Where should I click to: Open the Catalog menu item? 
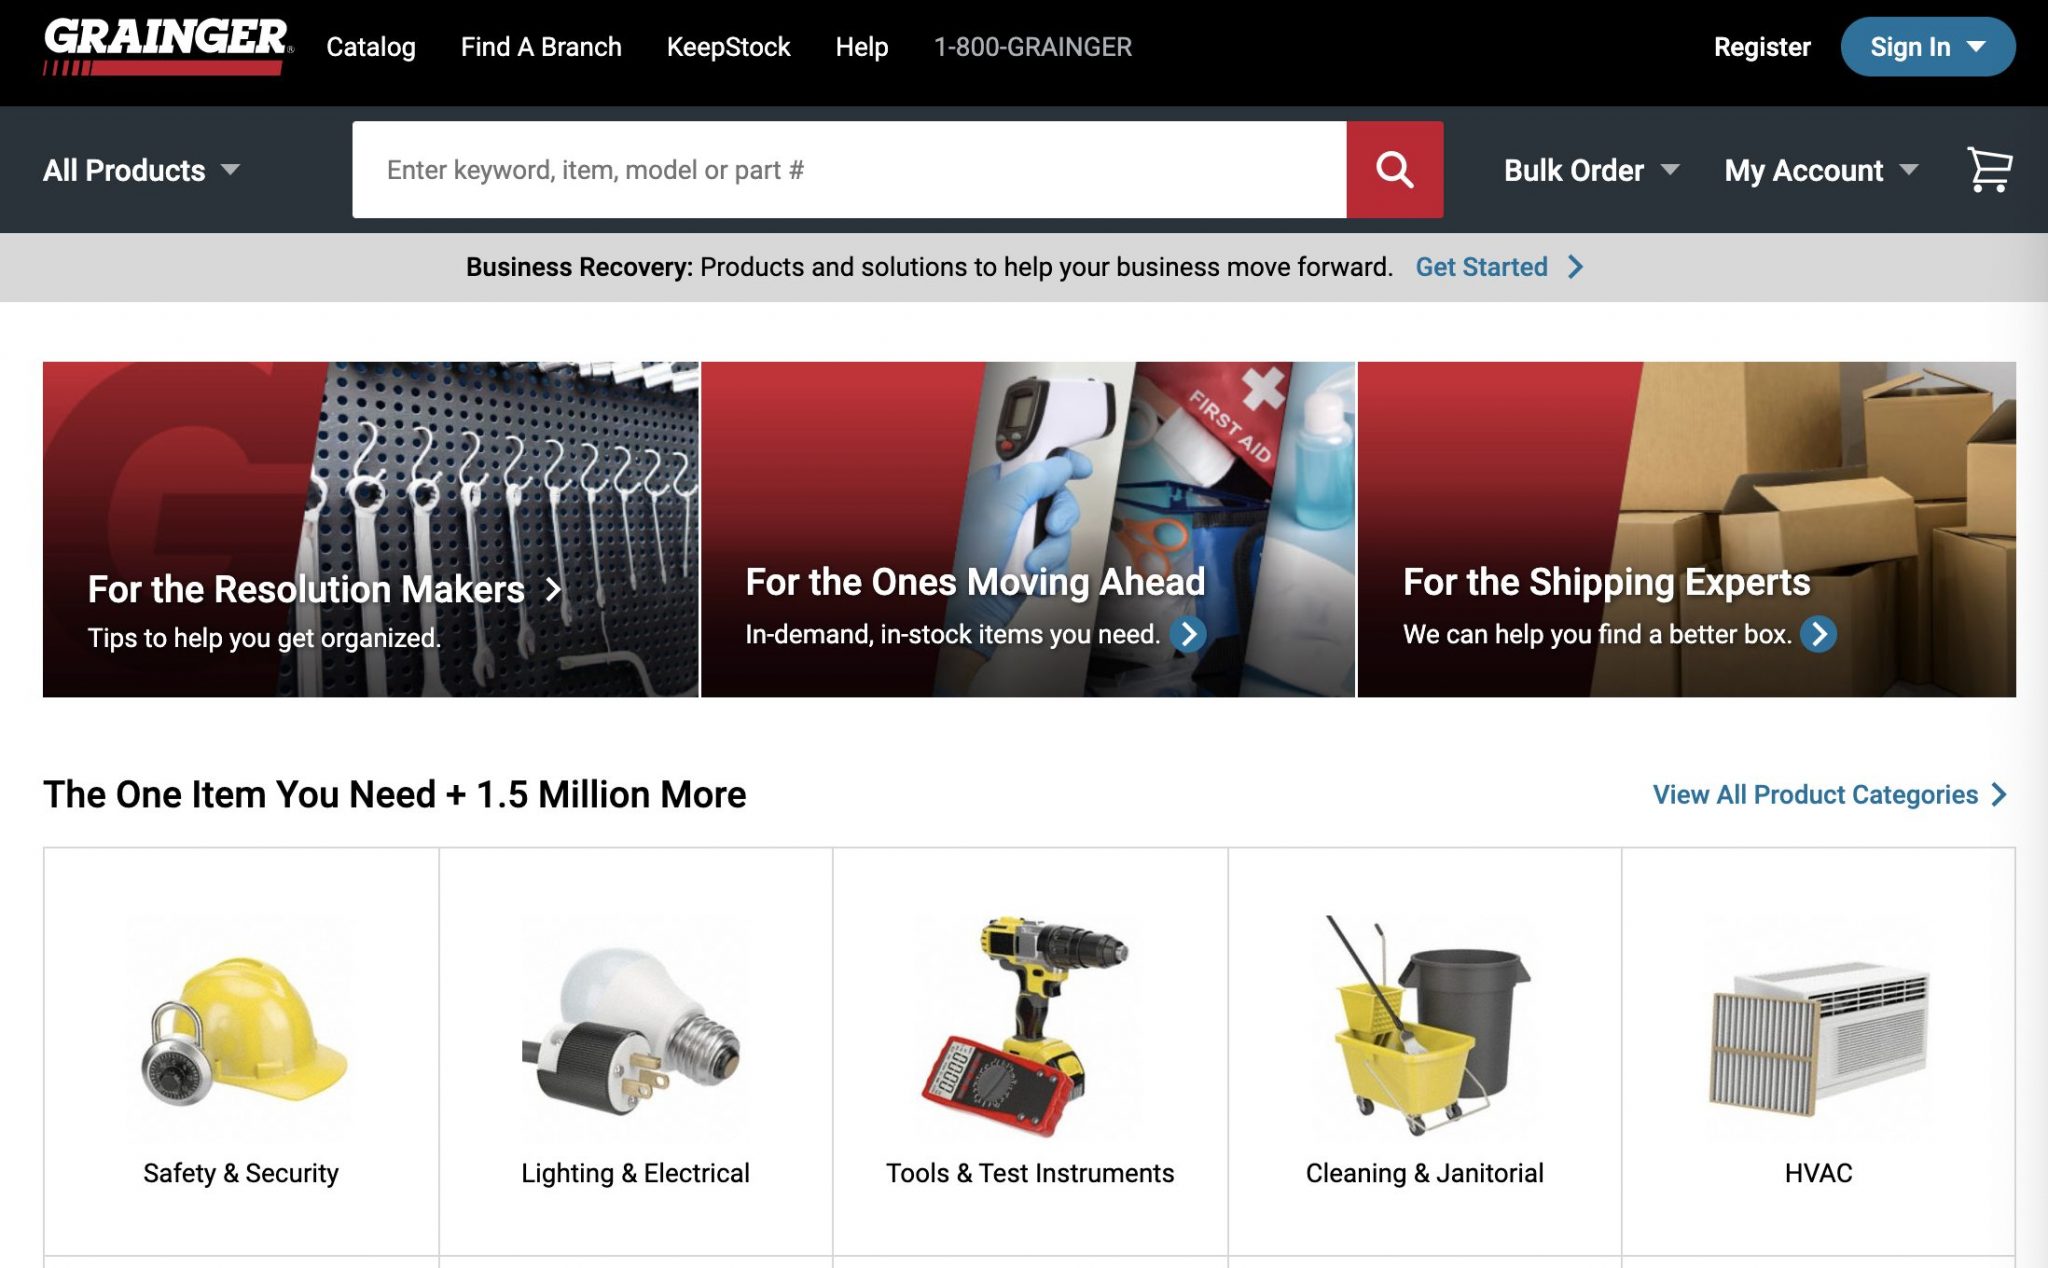pos(371,47)
